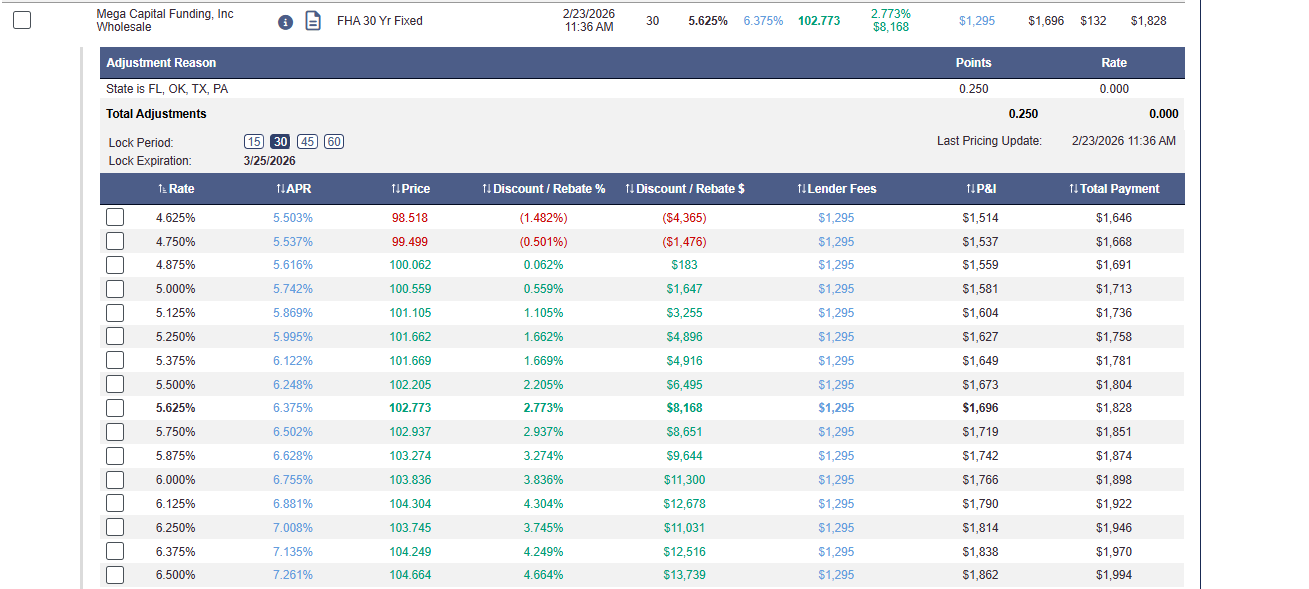
Task: Open APR 6.122% link
Action: click(x=293, y=361)
